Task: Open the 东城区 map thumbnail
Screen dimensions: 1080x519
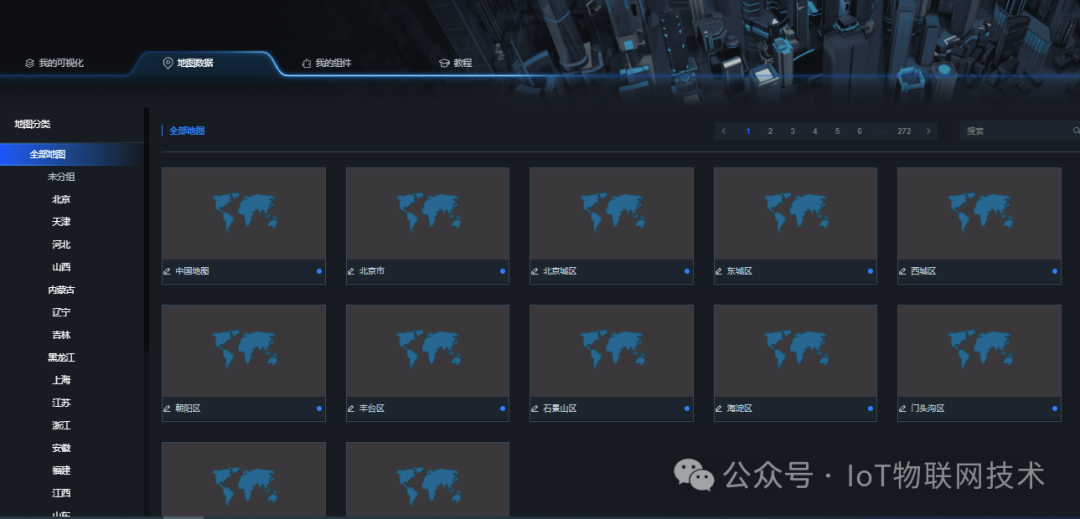Action: pyautogui.click(x=796, y=213)
